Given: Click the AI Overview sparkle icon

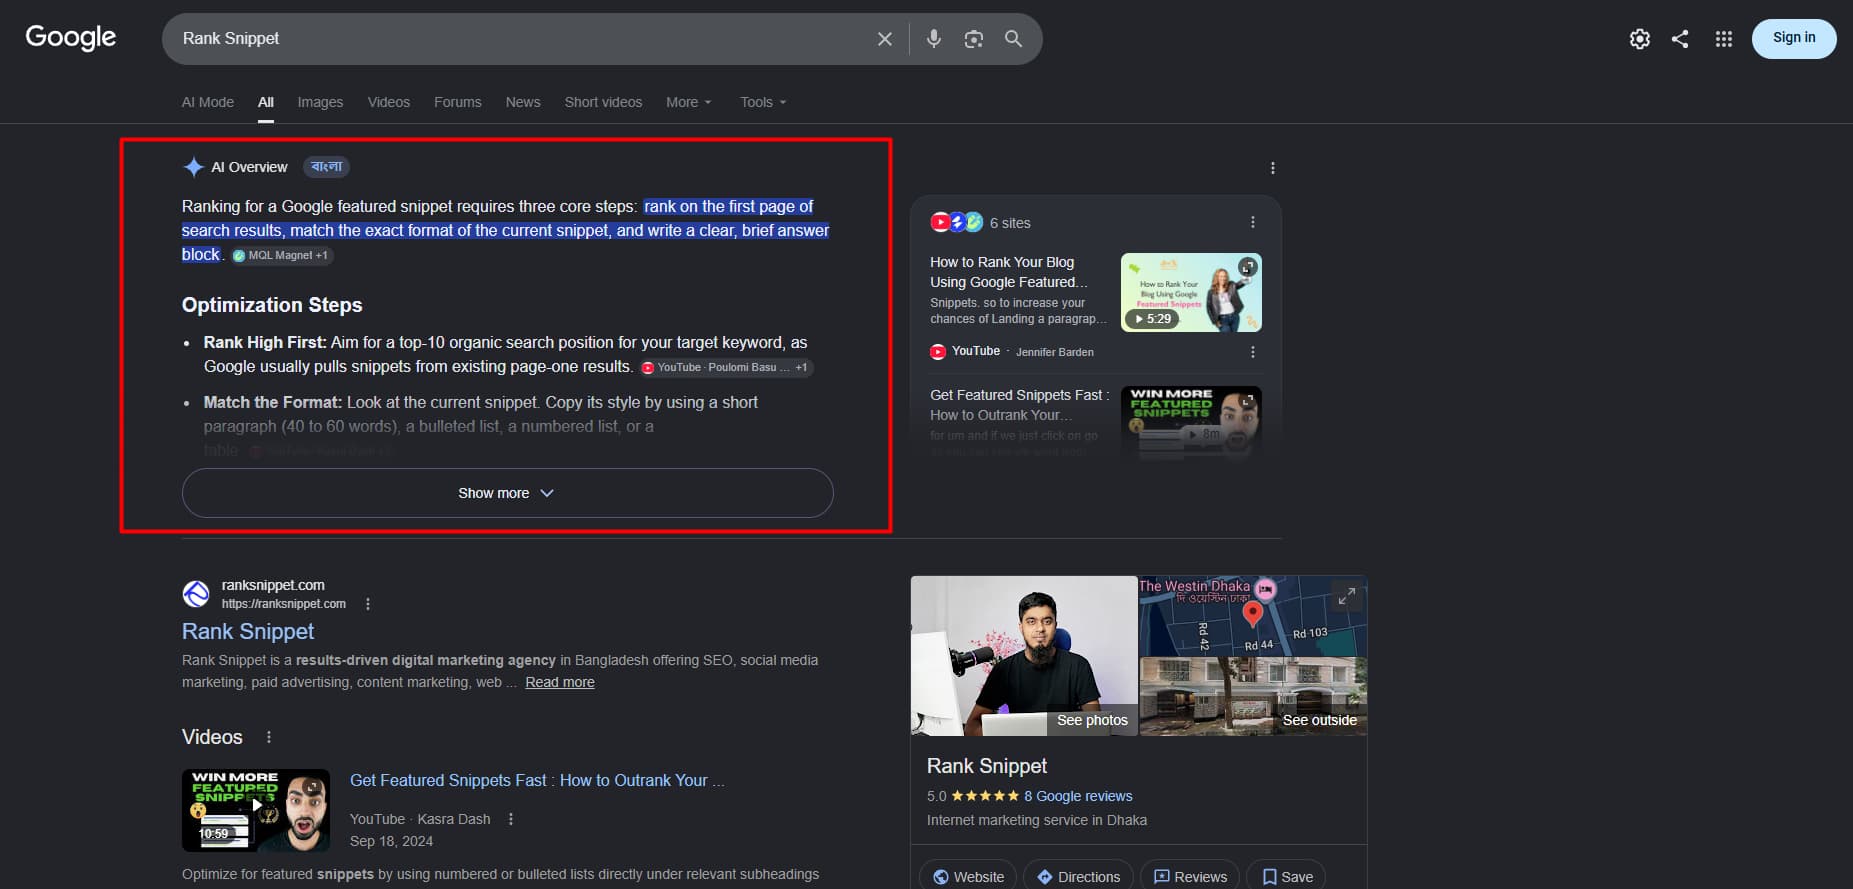Looking at the screenshot, I should [194, 167].
